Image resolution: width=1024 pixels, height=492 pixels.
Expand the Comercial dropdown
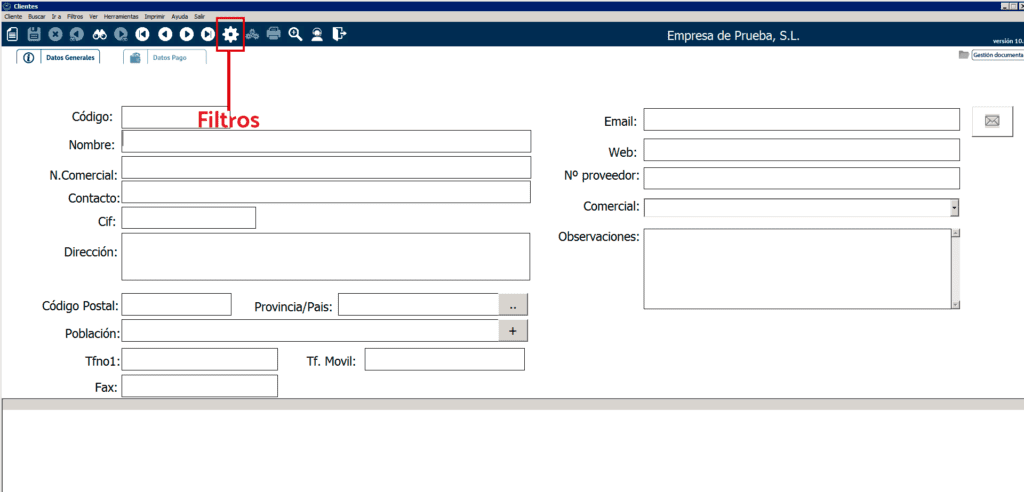[x=954, y=207]
